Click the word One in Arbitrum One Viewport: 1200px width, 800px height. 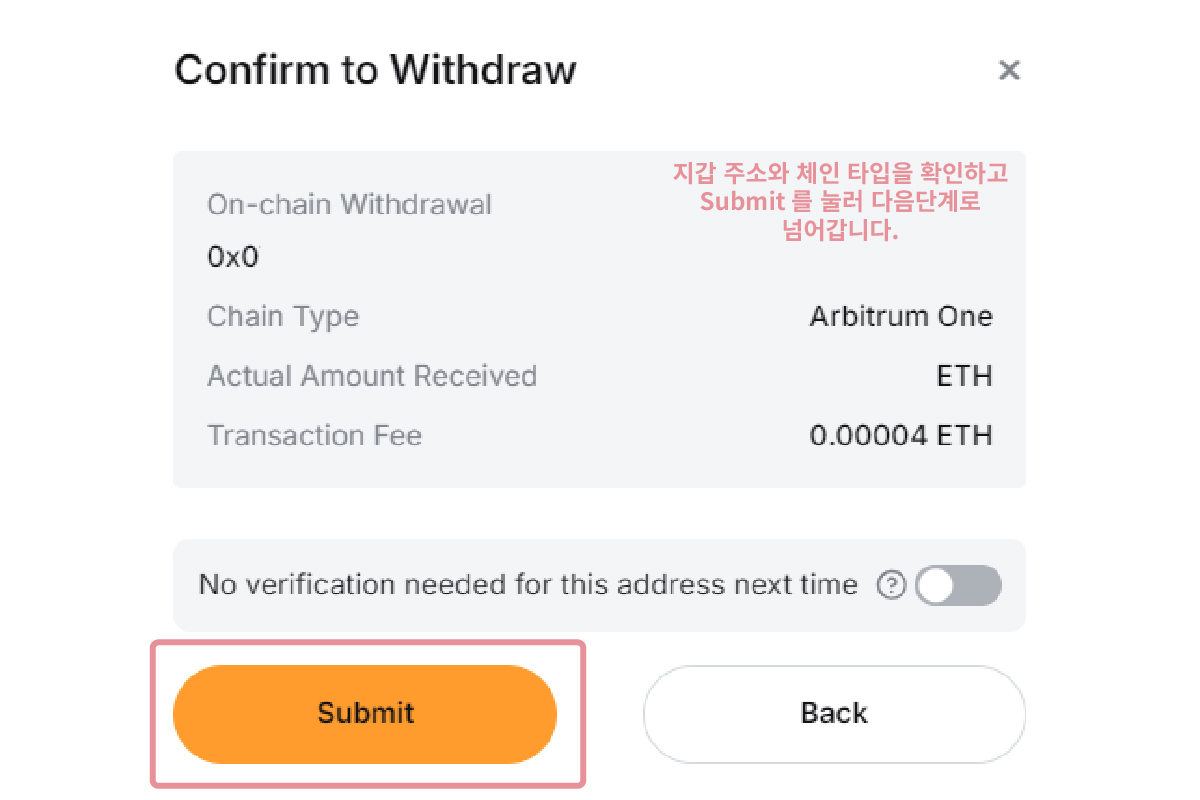[967, 317]
